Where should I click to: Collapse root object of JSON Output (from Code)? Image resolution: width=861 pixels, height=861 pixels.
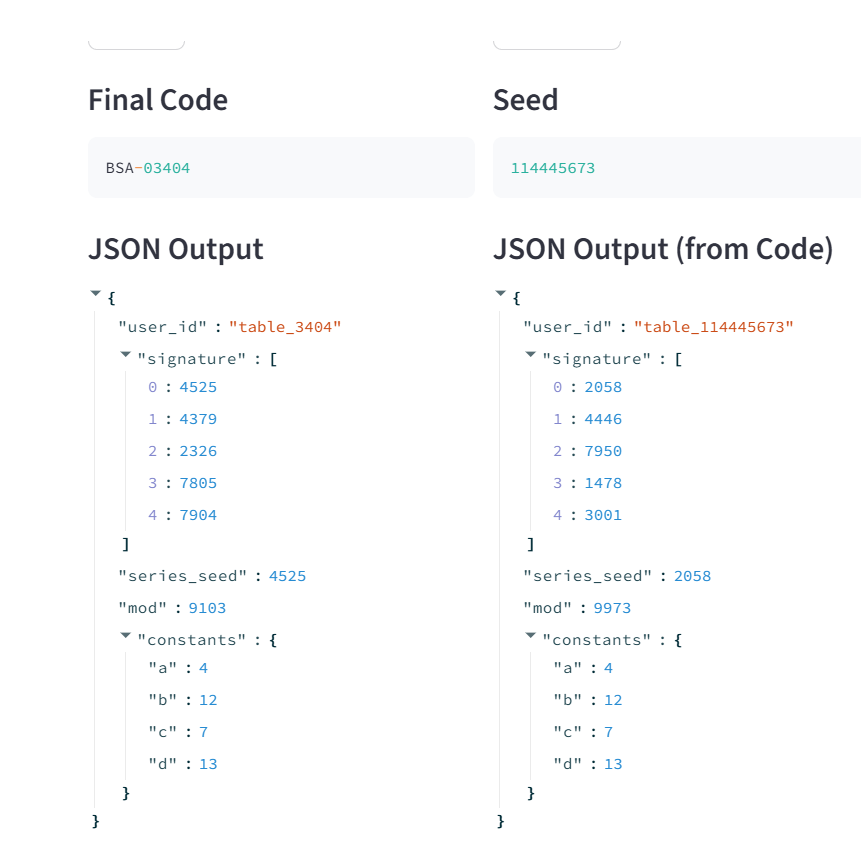point(501,294)
